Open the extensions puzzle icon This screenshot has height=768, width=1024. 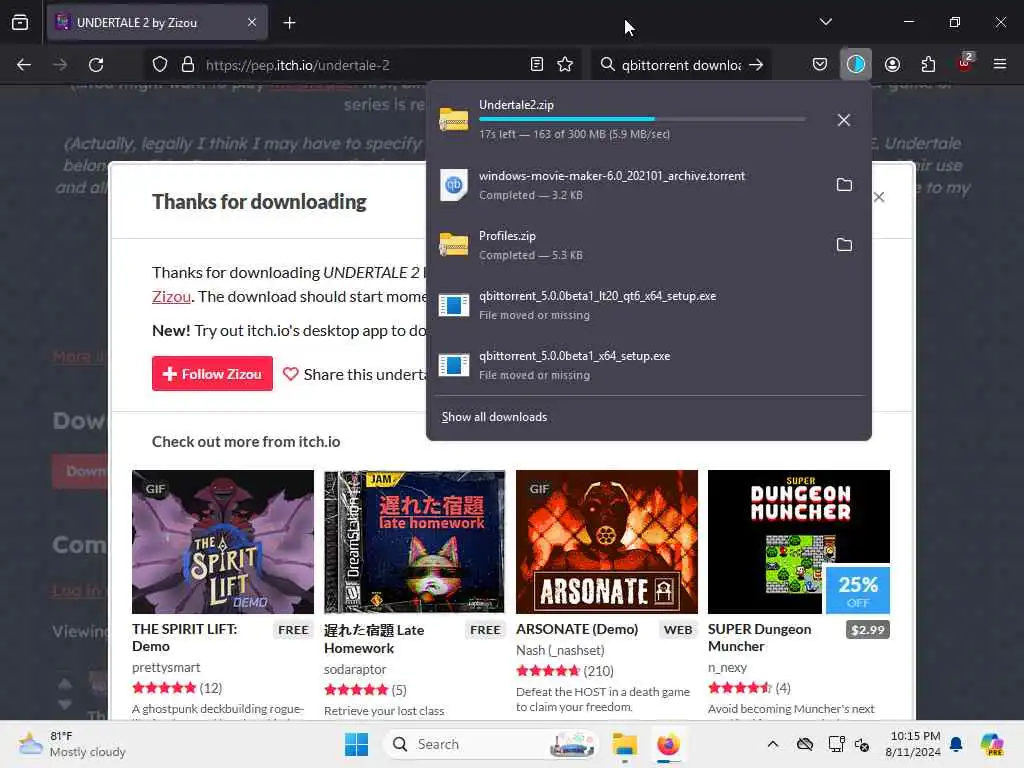tap(928, 64)
